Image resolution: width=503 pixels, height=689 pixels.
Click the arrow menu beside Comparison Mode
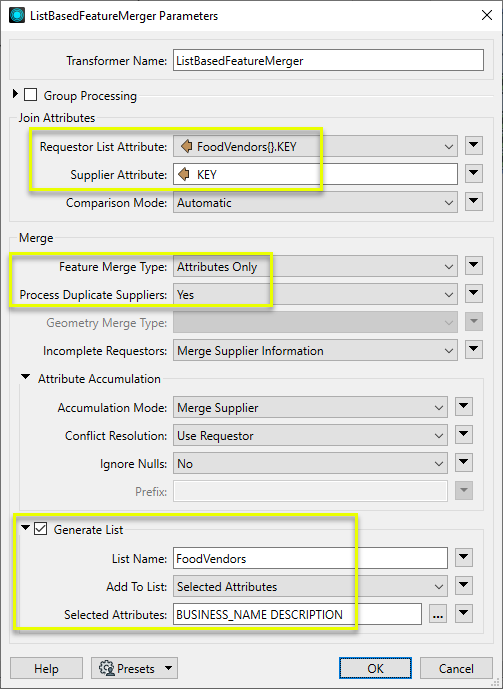point(474,202)
